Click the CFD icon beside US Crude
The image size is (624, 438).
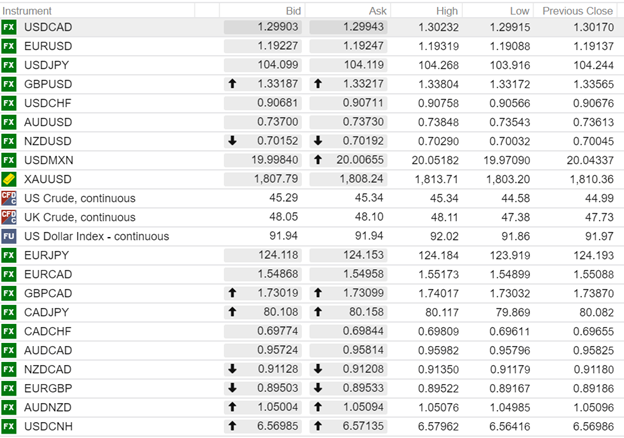click(x=9, y=198)
